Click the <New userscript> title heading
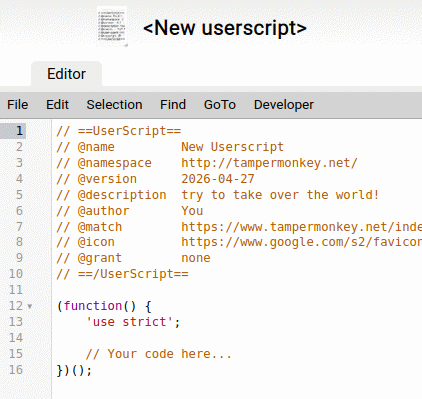Viewport: 422px width, 399px height. (225, 28)
